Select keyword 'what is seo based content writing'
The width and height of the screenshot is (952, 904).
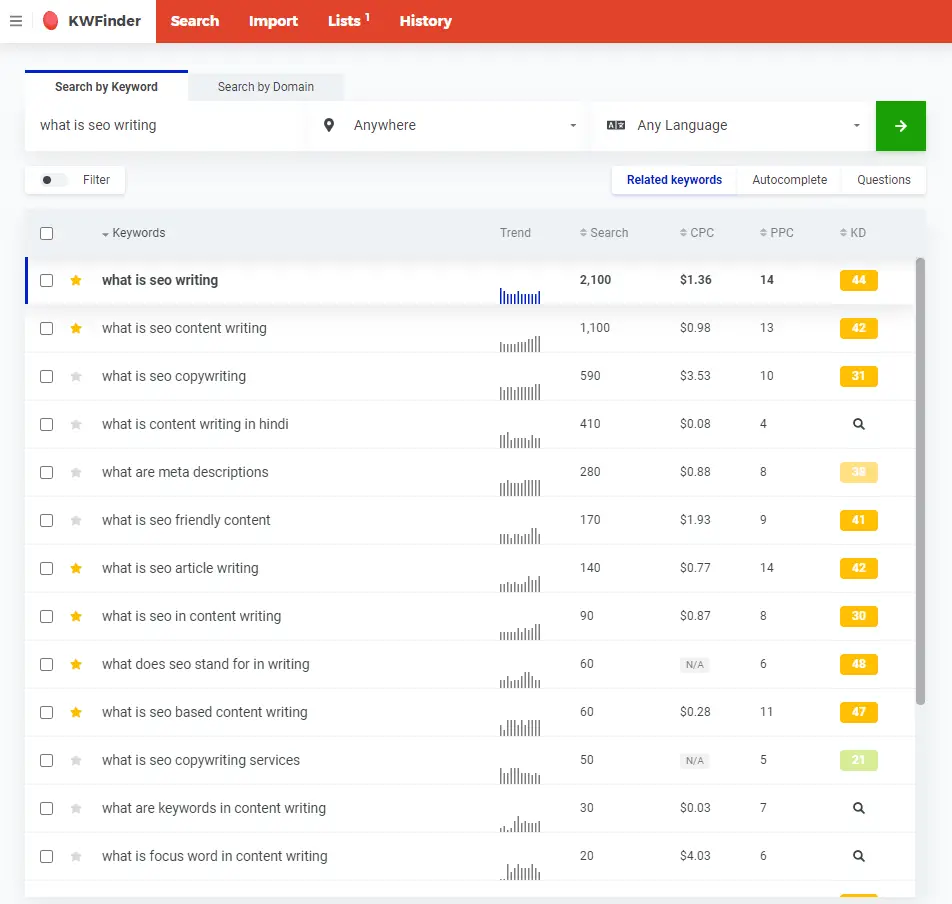205,712
